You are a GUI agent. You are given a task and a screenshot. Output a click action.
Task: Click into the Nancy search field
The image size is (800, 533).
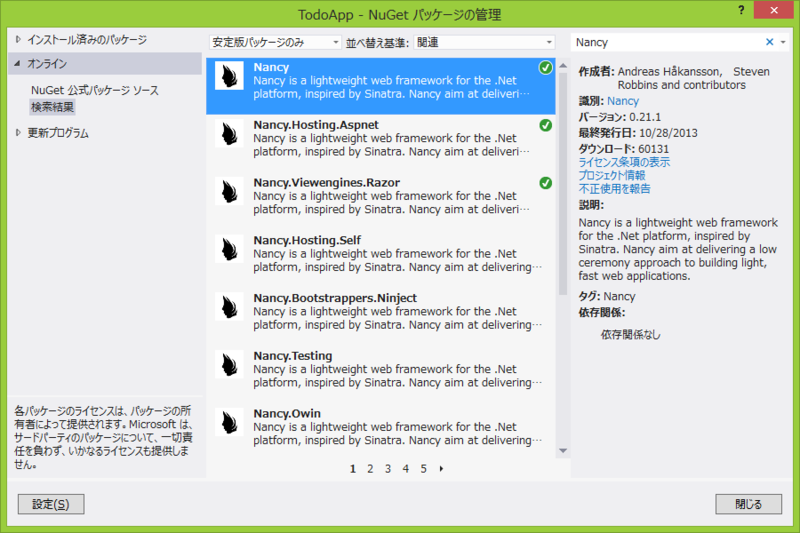pos(666,42)
